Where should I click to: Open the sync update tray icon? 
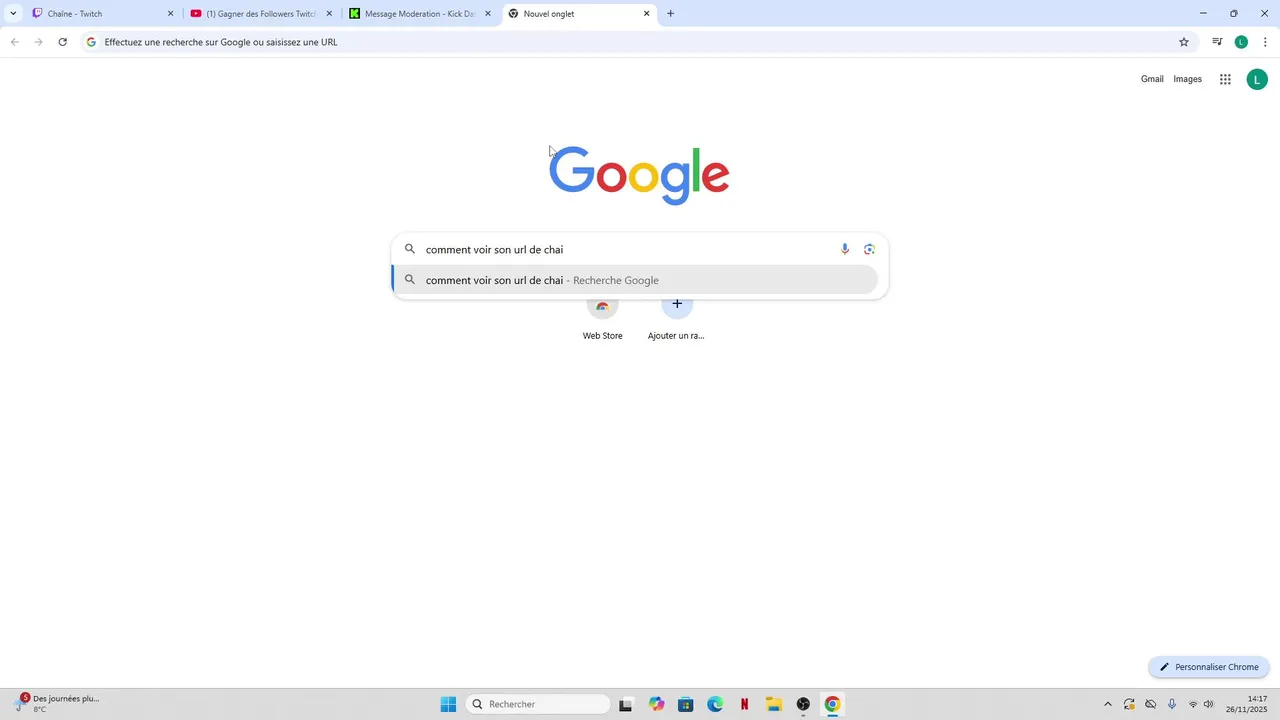(x=1129, y=704)
